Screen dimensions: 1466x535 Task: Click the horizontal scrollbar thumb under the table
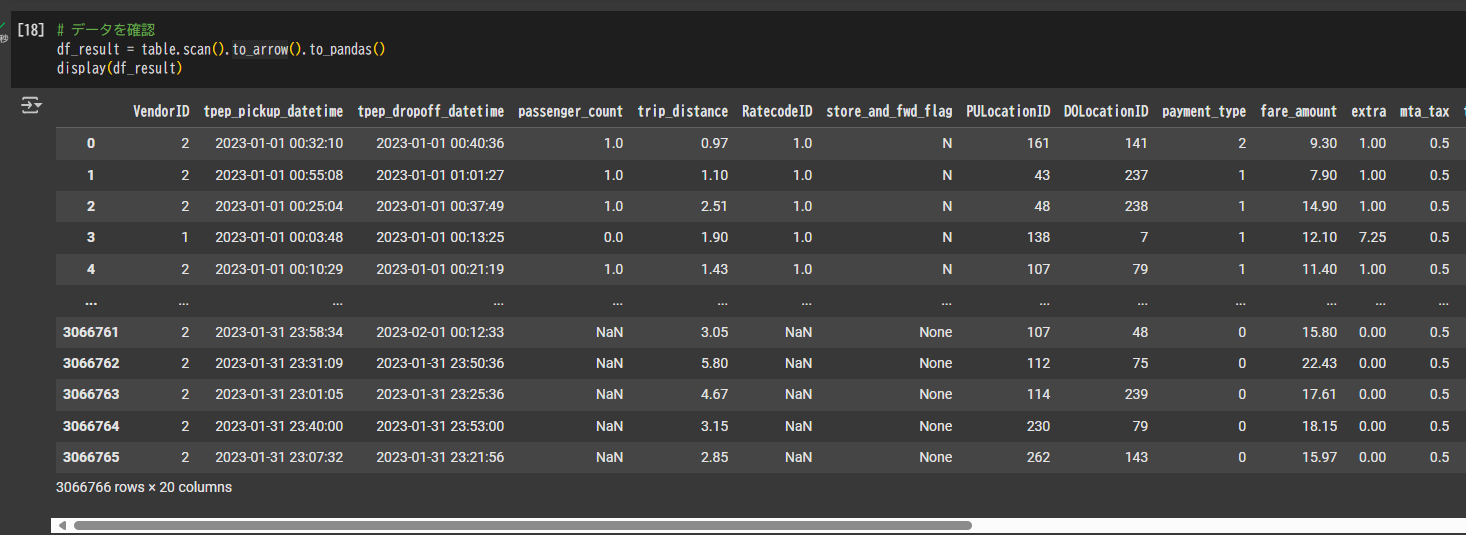[523, 525]
